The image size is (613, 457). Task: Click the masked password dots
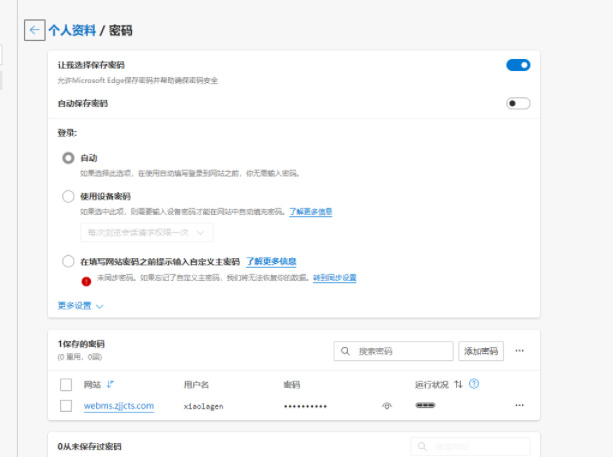(305, 407)
